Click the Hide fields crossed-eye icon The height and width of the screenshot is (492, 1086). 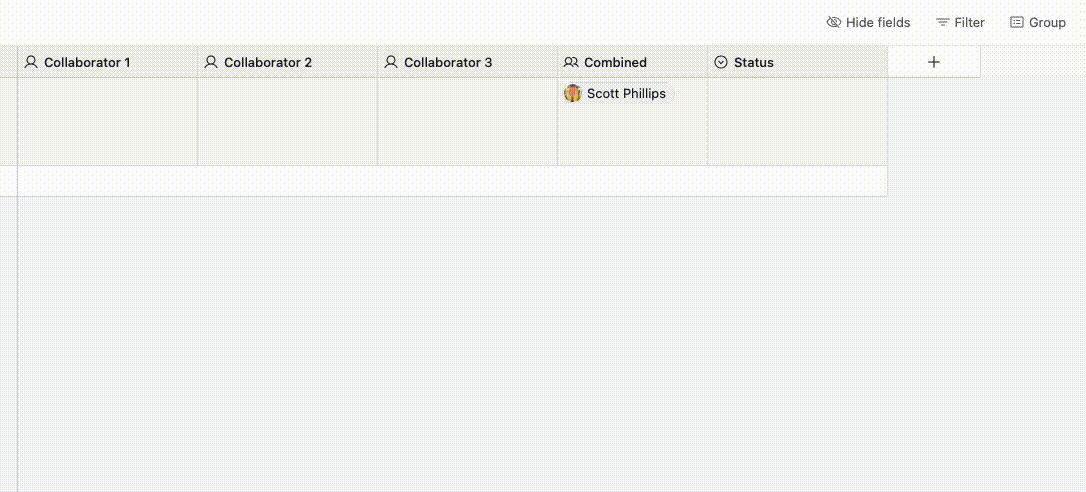(834, 22)
